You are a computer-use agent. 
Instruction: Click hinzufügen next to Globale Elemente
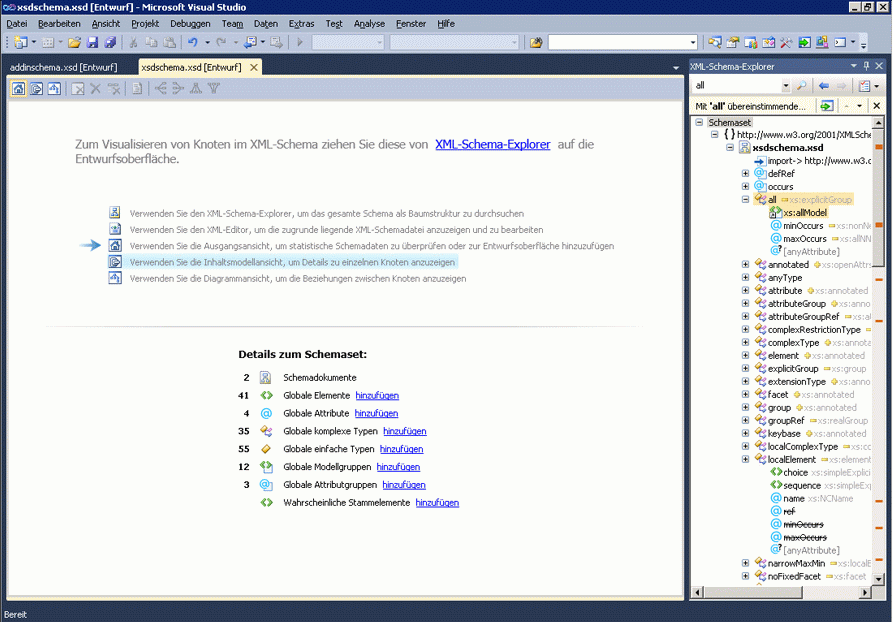(x=377, y=395)
